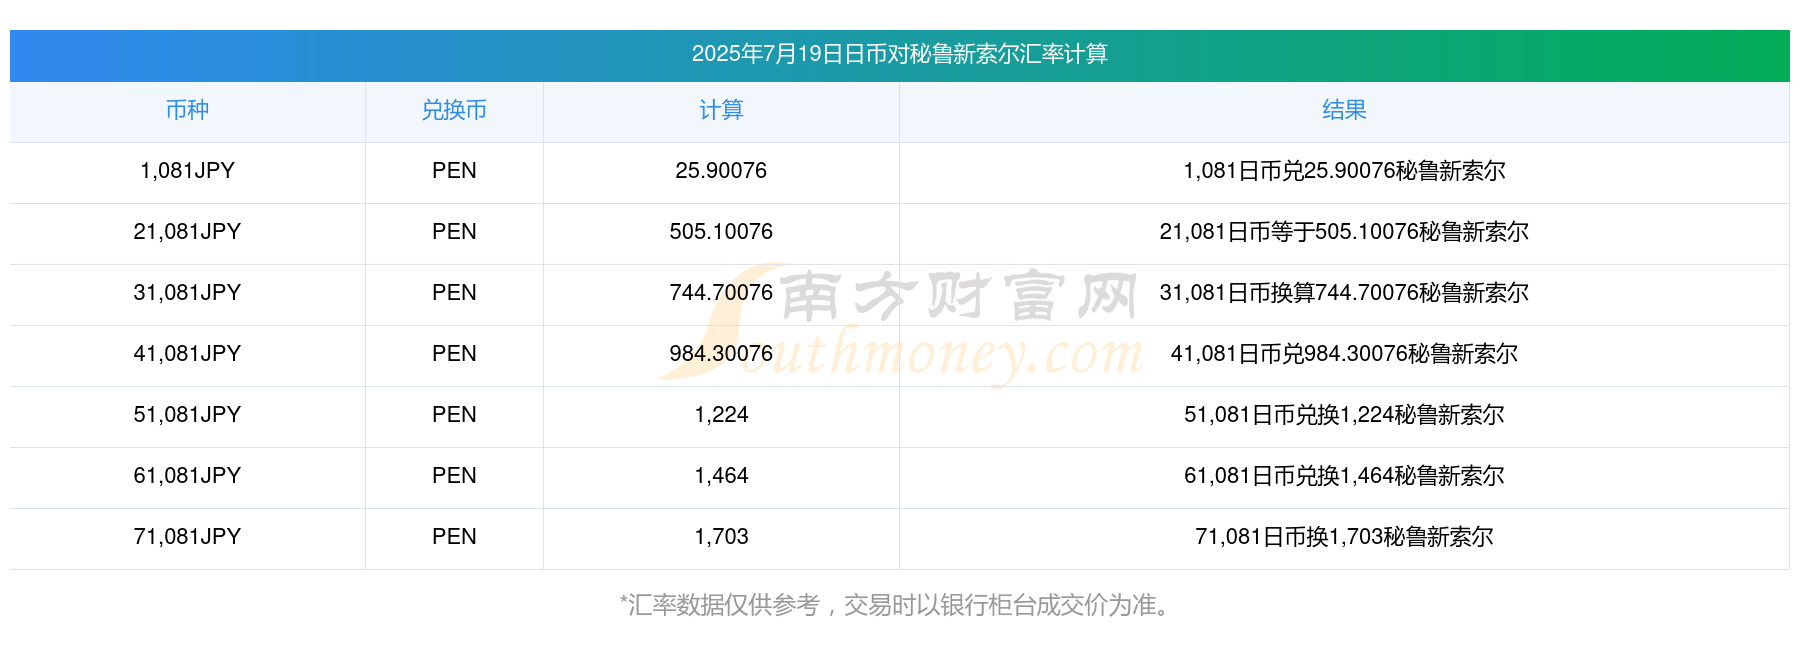Click result 21,081日币等于505.10076秘鲁新索尔

(x=1344, y=232)
